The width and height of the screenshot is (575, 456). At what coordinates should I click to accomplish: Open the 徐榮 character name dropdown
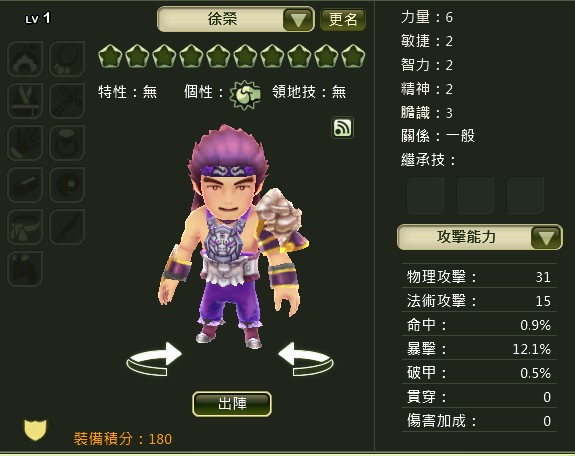(x=298, y=19)
